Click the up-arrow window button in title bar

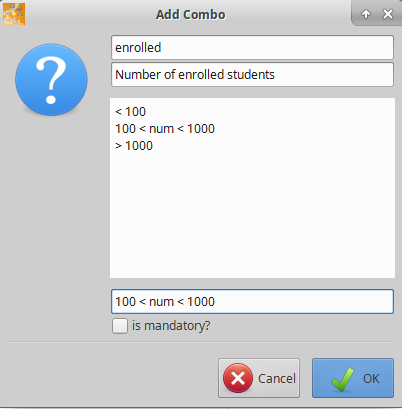(x=366, y=14)
